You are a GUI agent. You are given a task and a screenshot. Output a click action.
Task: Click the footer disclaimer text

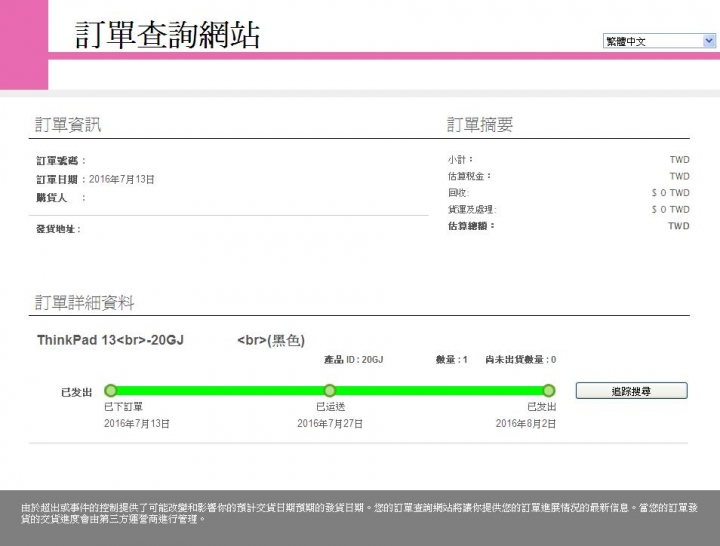[360, 513]
